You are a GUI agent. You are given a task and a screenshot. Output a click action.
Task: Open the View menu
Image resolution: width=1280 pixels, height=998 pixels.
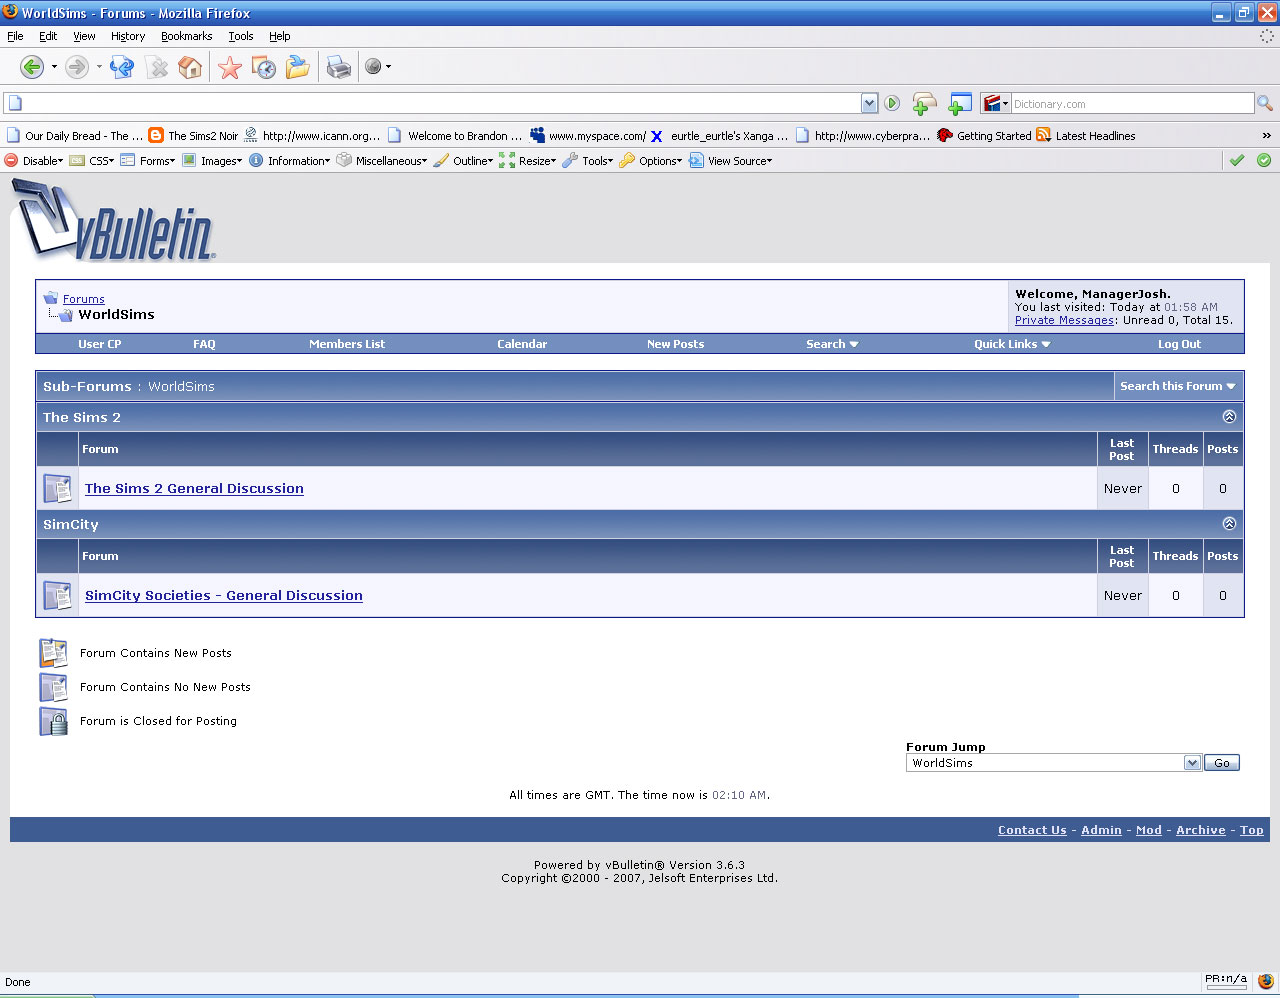(x=84, y=36)
